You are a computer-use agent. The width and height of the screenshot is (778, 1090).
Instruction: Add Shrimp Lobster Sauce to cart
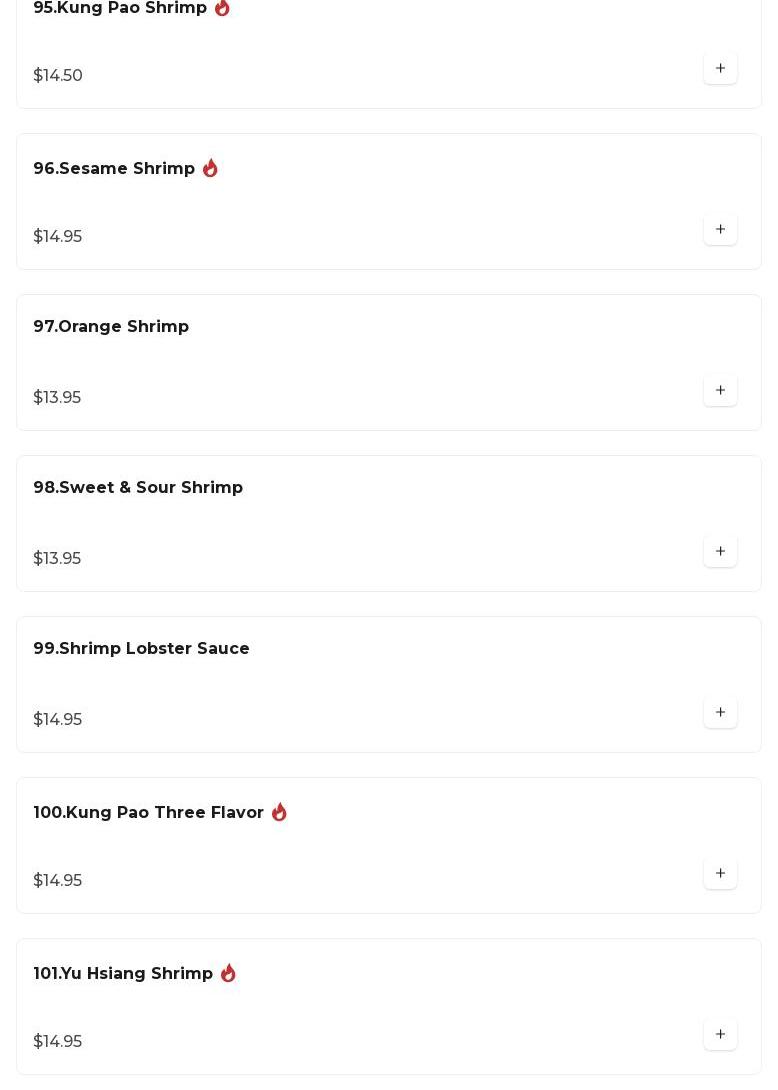(x=720, y=713)
